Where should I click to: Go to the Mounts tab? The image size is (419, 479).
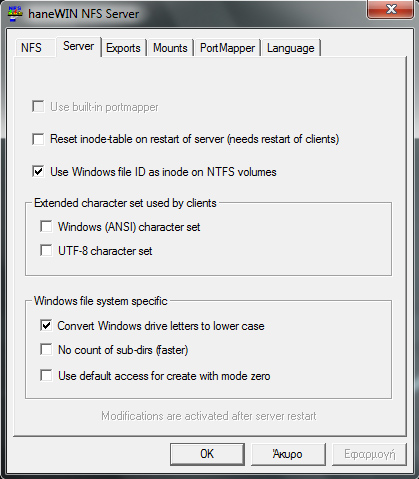pyautogui.click(x=170, y=48)
